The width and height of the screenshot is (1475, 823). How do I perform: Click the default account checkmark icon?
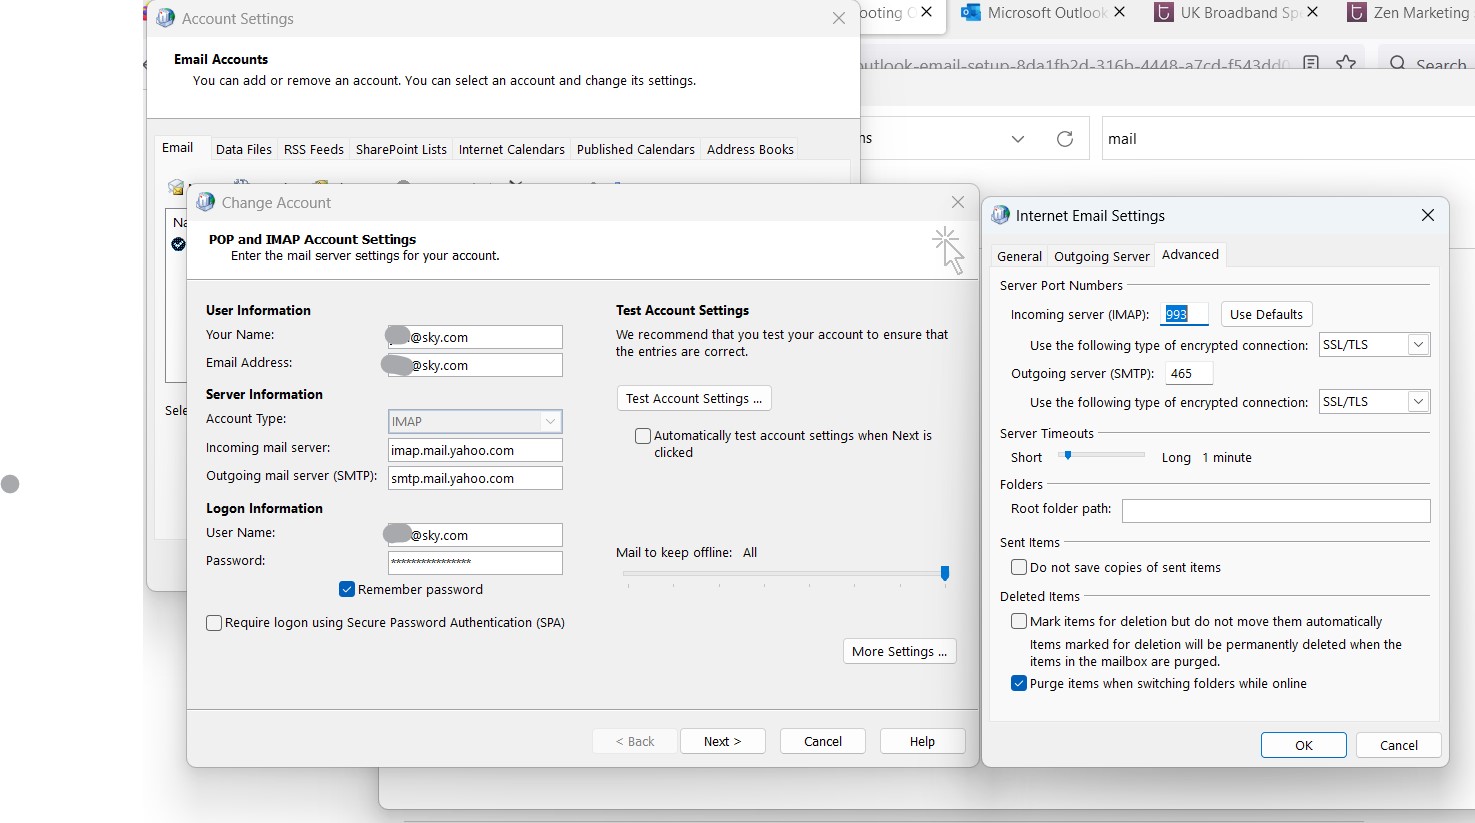(x=178, y=244)
